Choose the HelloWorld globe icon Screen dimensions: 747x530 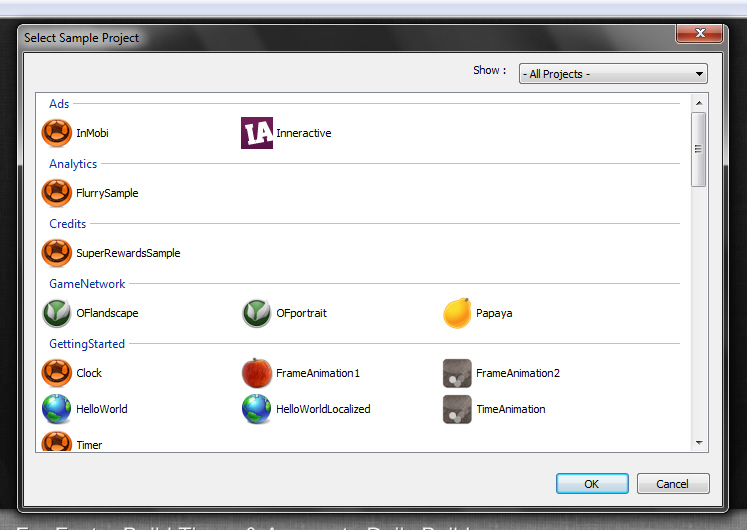(57, 409)
